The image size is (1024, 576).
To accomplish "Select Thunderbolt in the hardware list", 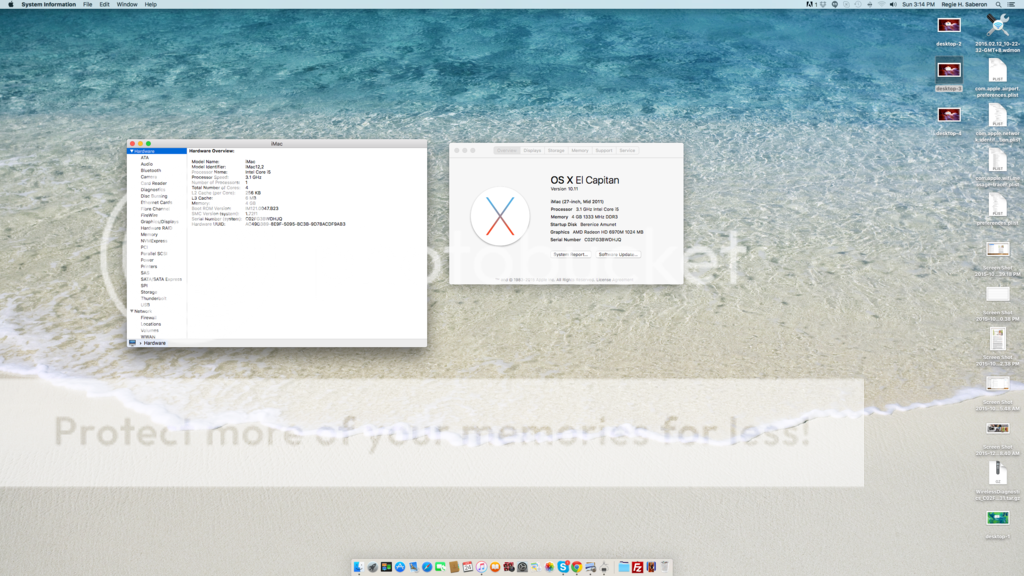I will pos(153,298).
